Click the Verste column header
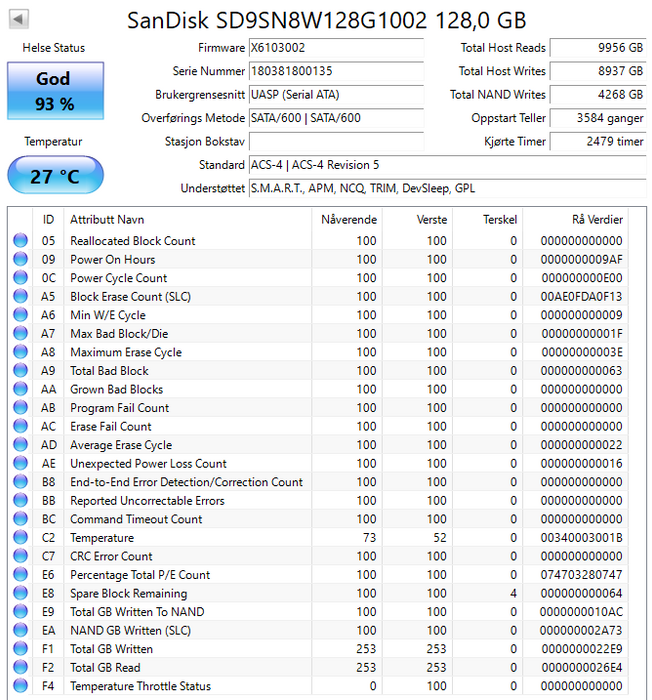 [418, 220]
